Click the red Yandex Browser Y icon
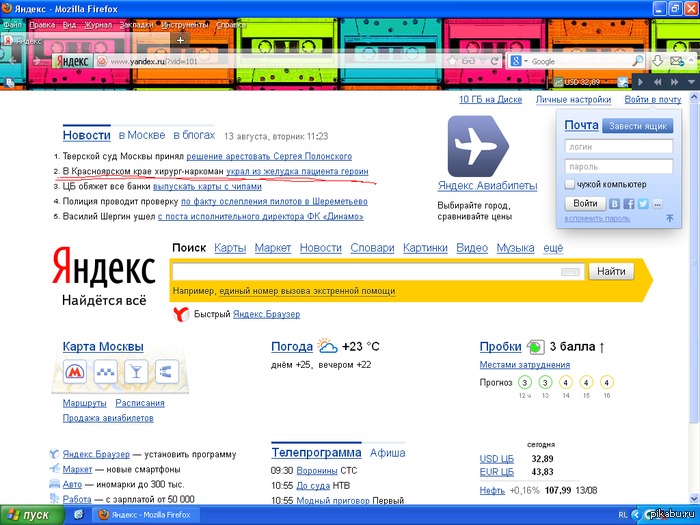The width and height of the screenshot is (700, 525). (181, 314)
